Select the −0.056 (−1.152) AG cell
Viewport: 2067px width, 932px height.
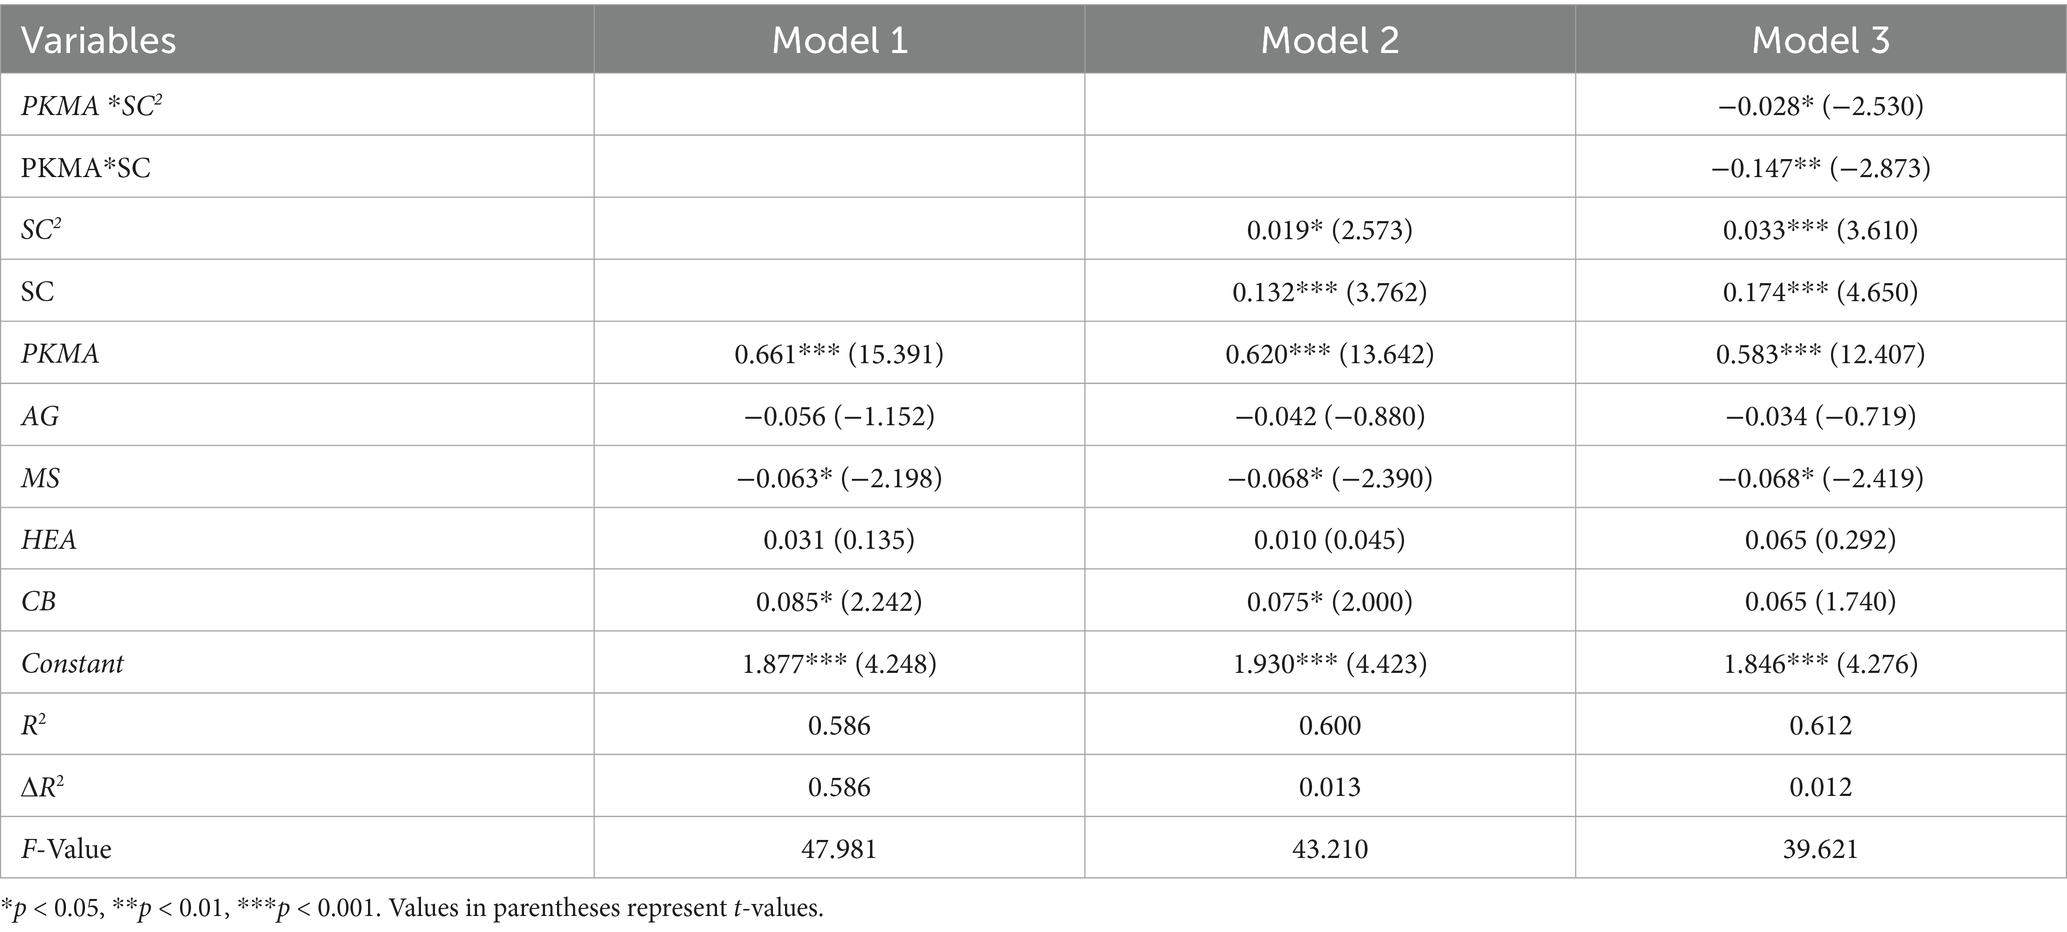[x=839, y=416]
